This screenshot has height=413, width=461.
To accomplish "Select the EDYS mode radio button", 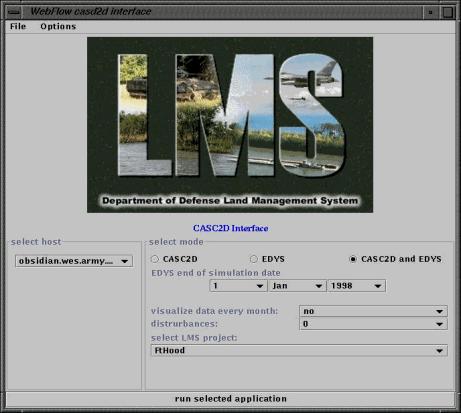I will click(x=254, y=259).
